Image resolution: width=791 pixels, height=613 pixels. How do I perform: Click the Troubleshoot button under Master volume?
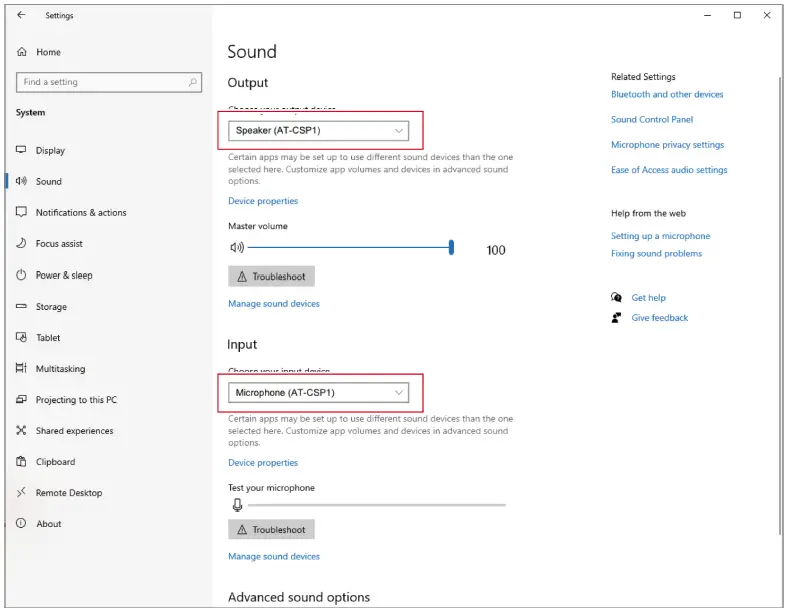[271, 277]
